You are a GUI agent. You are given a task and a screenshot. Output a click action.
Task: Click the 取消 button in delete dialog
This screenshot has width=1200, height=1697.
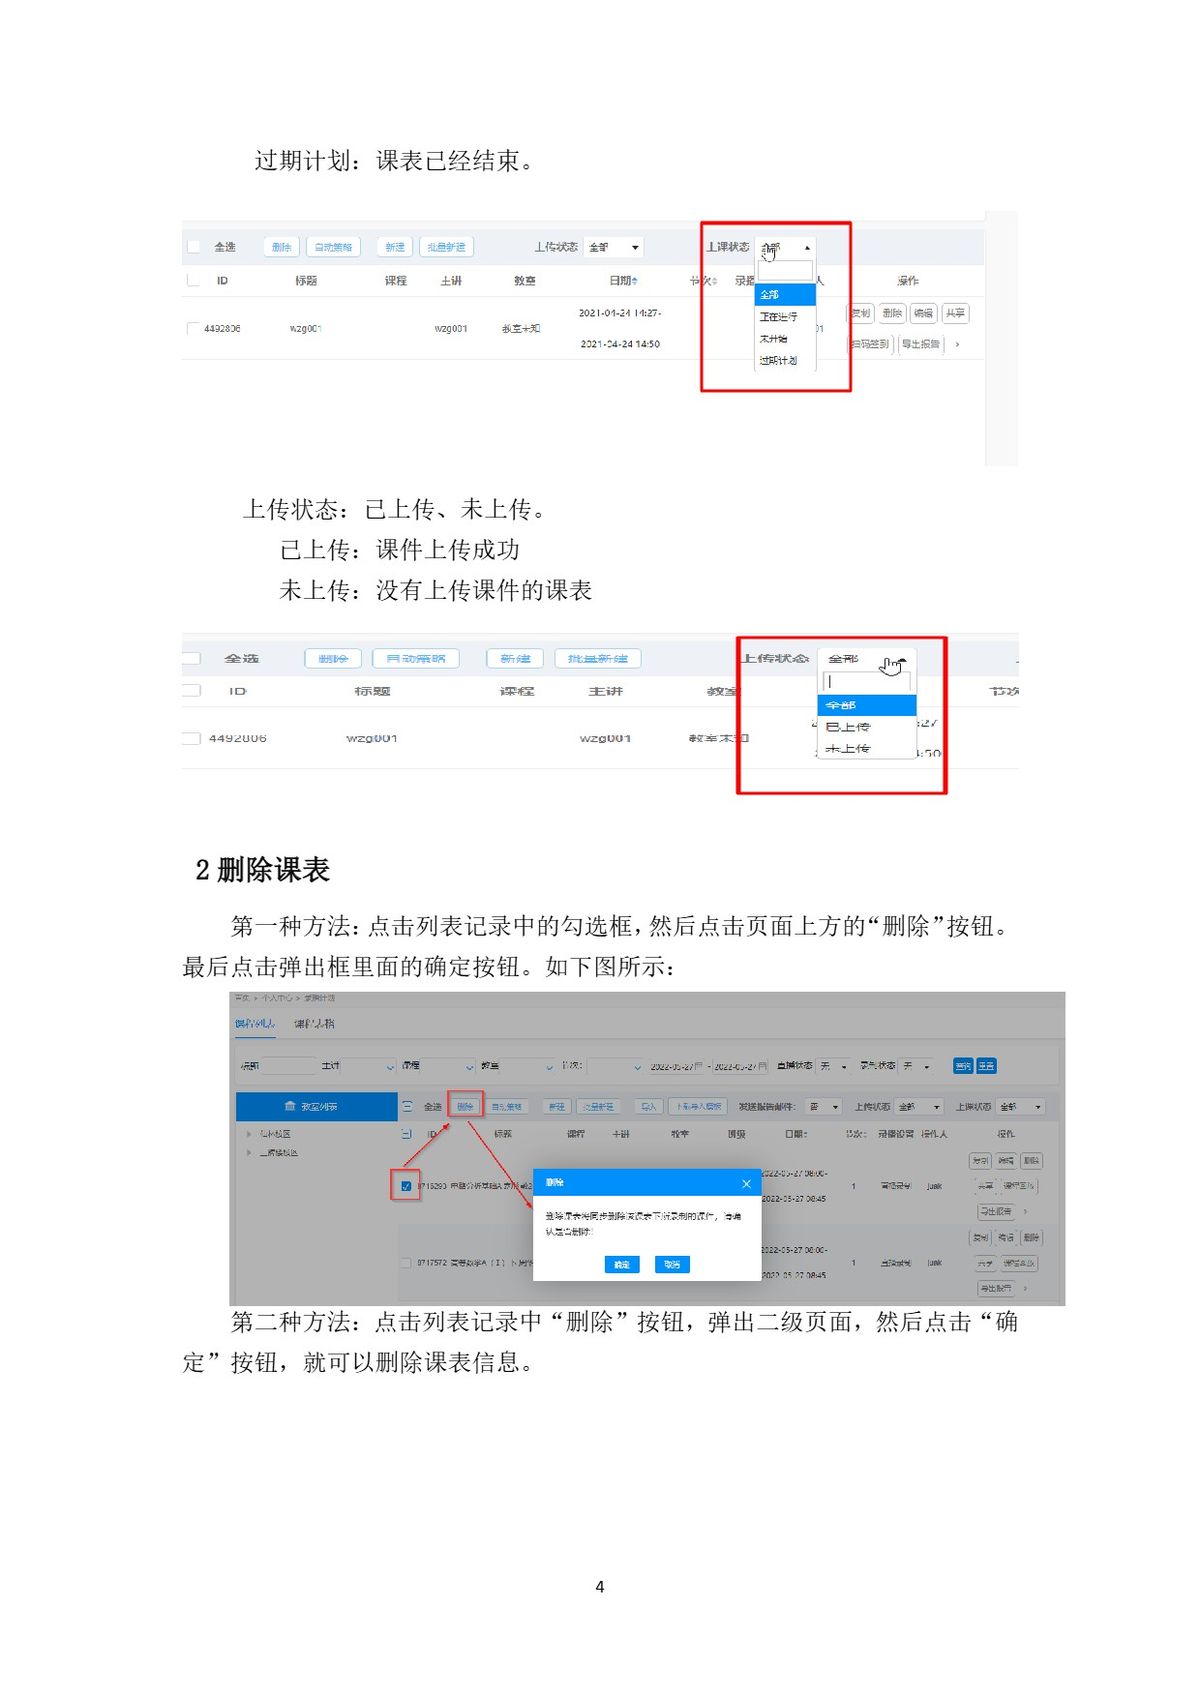(672, 1265)
